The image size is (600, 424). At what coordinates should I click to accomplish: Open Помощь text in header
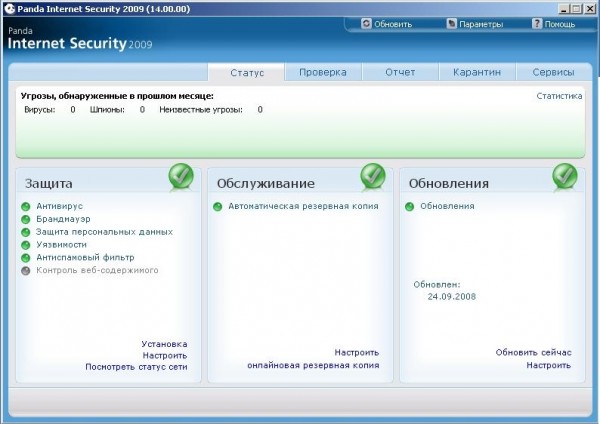560,24
